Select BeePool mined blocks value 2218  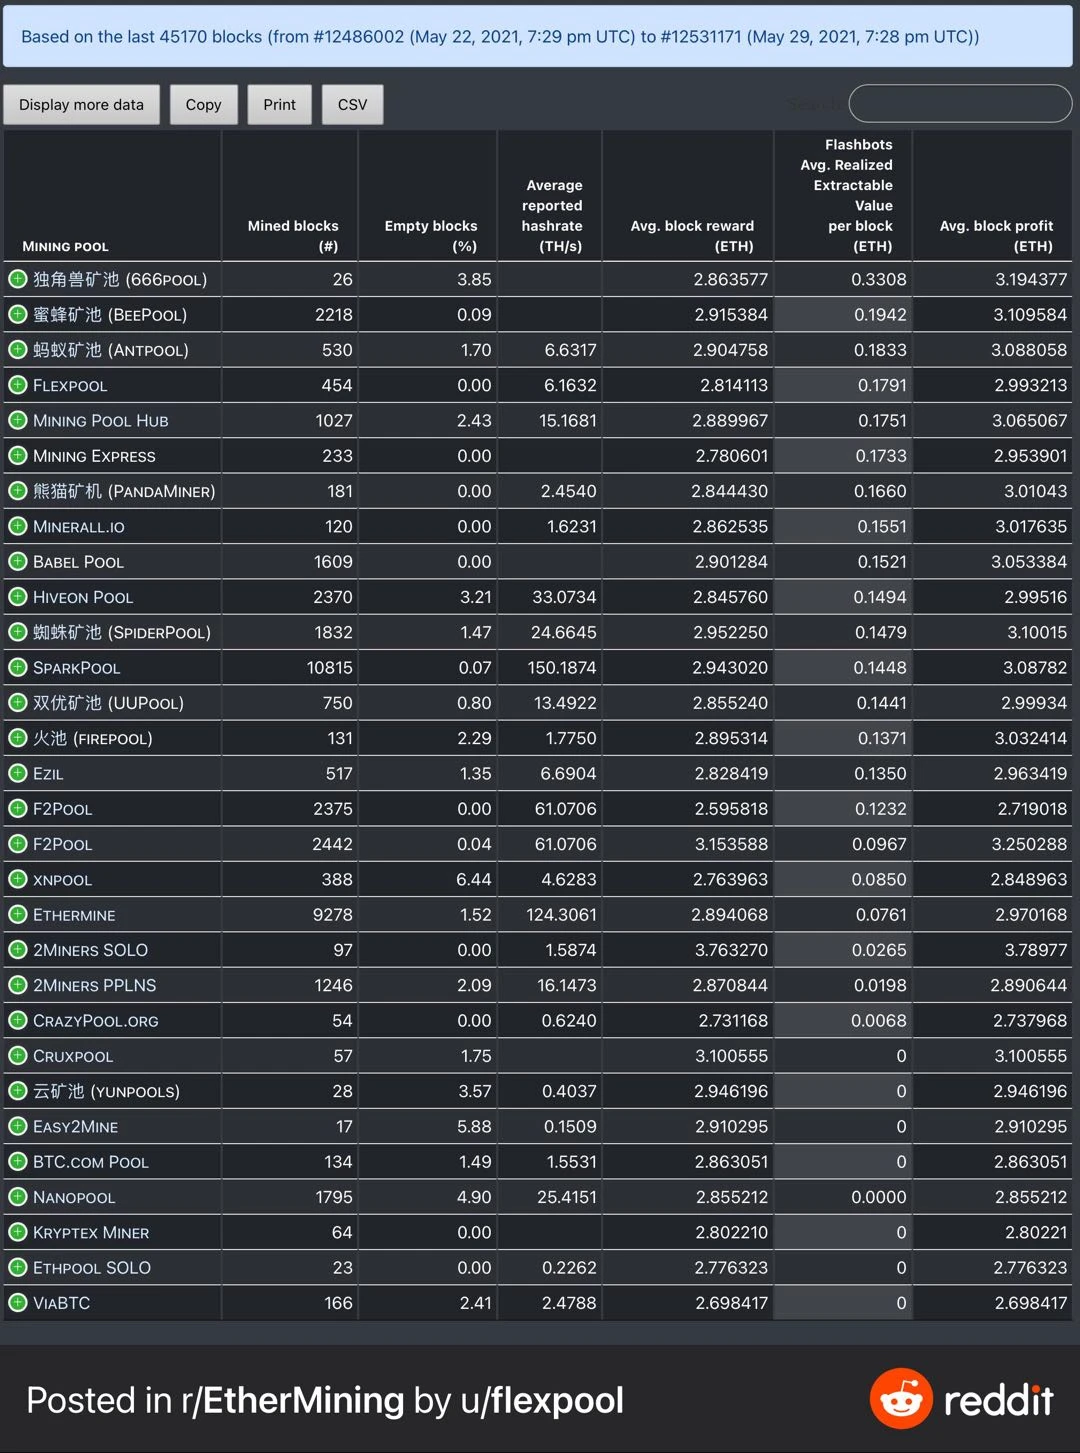[x=334, y=314]
